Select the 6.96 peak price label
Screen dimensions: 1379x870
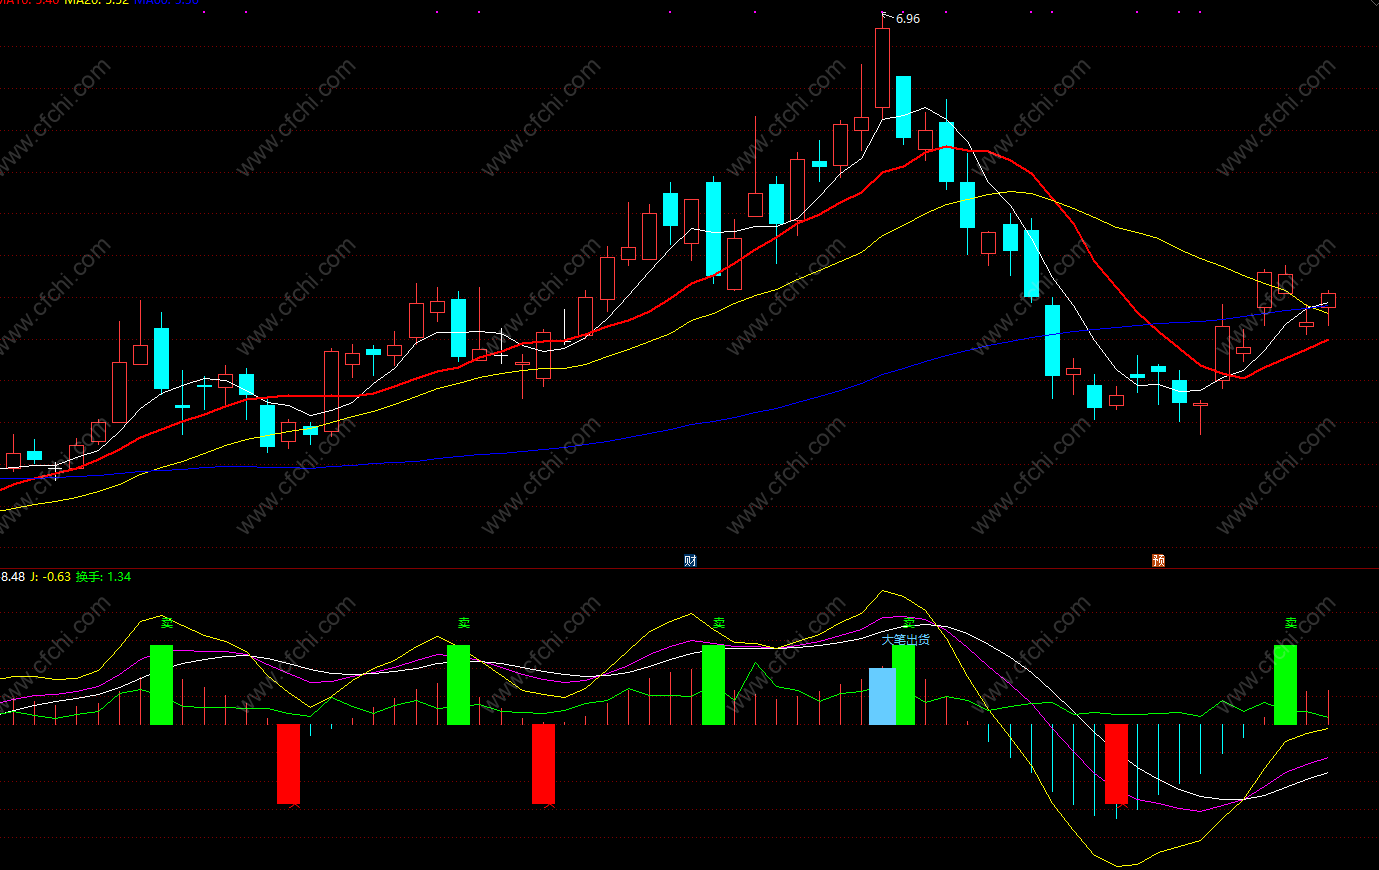pos(908,19)
